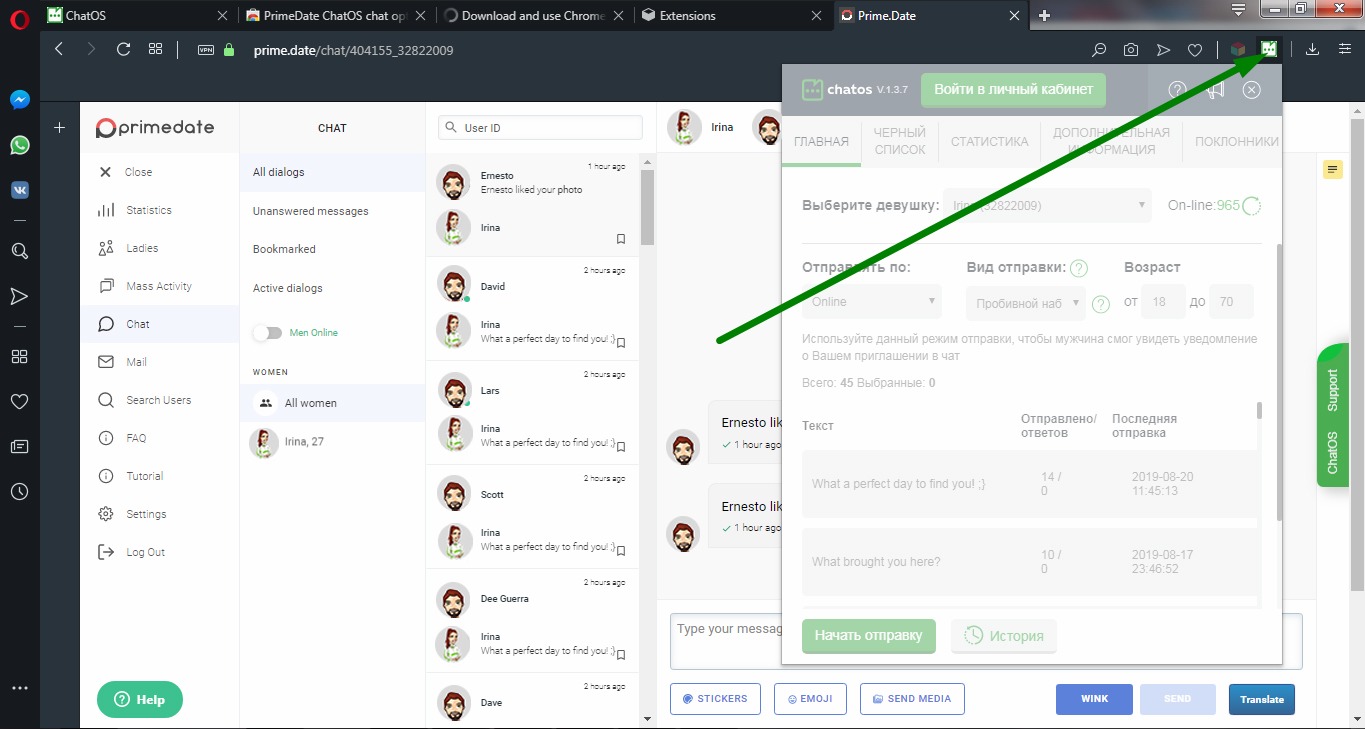Click the yellow note icon beside the chat
The width and height of the screenshot is (1365, 729).
coord(1332,170)
